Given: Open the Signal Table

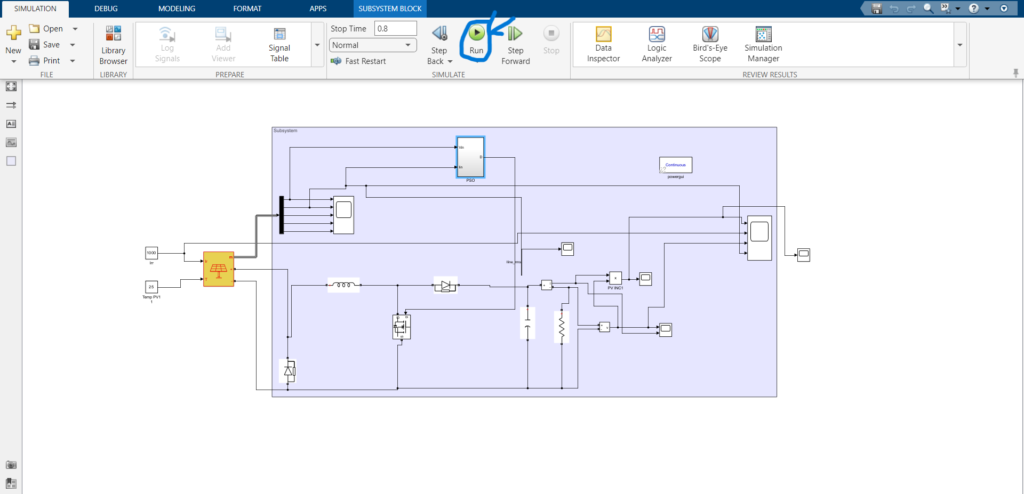Looking at the screenshot, I should click(280, 44).
